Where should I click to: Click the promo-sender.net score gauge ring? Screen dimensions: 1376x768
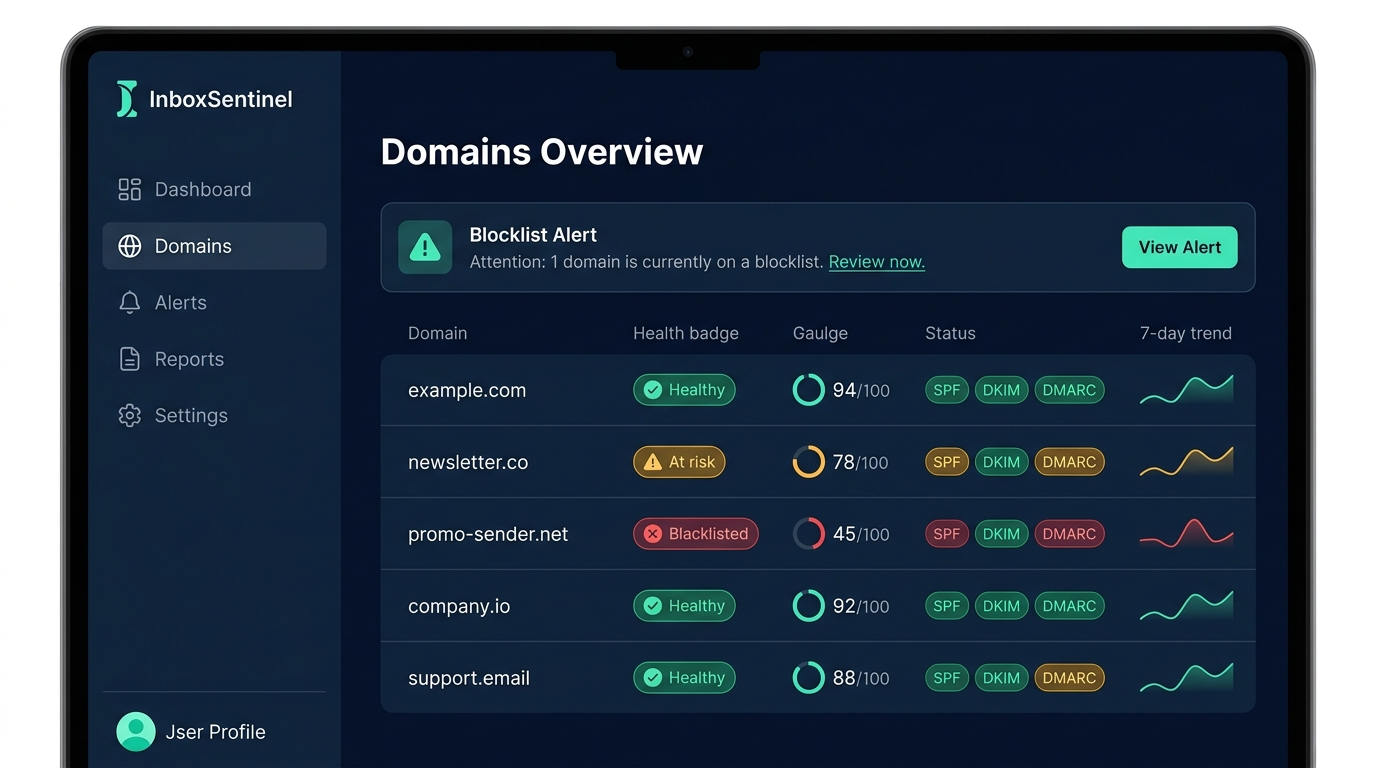pos(809,534)
